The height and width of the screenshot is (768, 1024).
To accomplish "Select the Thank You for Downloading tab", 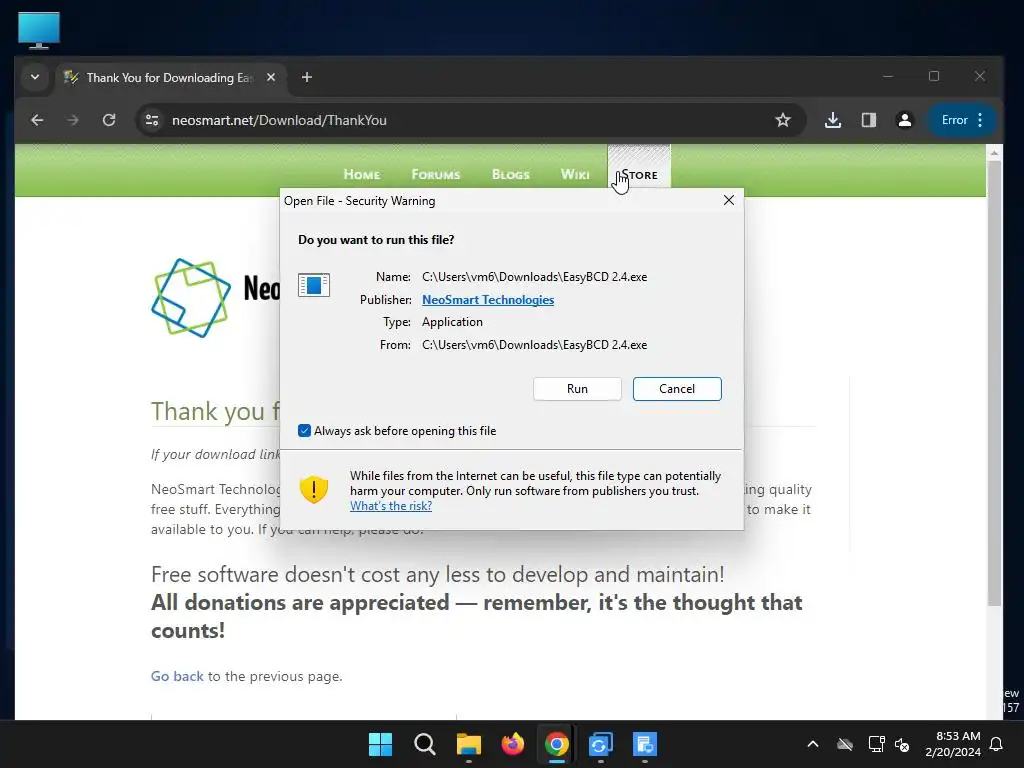I will pyautogui.click(x=168, y=78).
